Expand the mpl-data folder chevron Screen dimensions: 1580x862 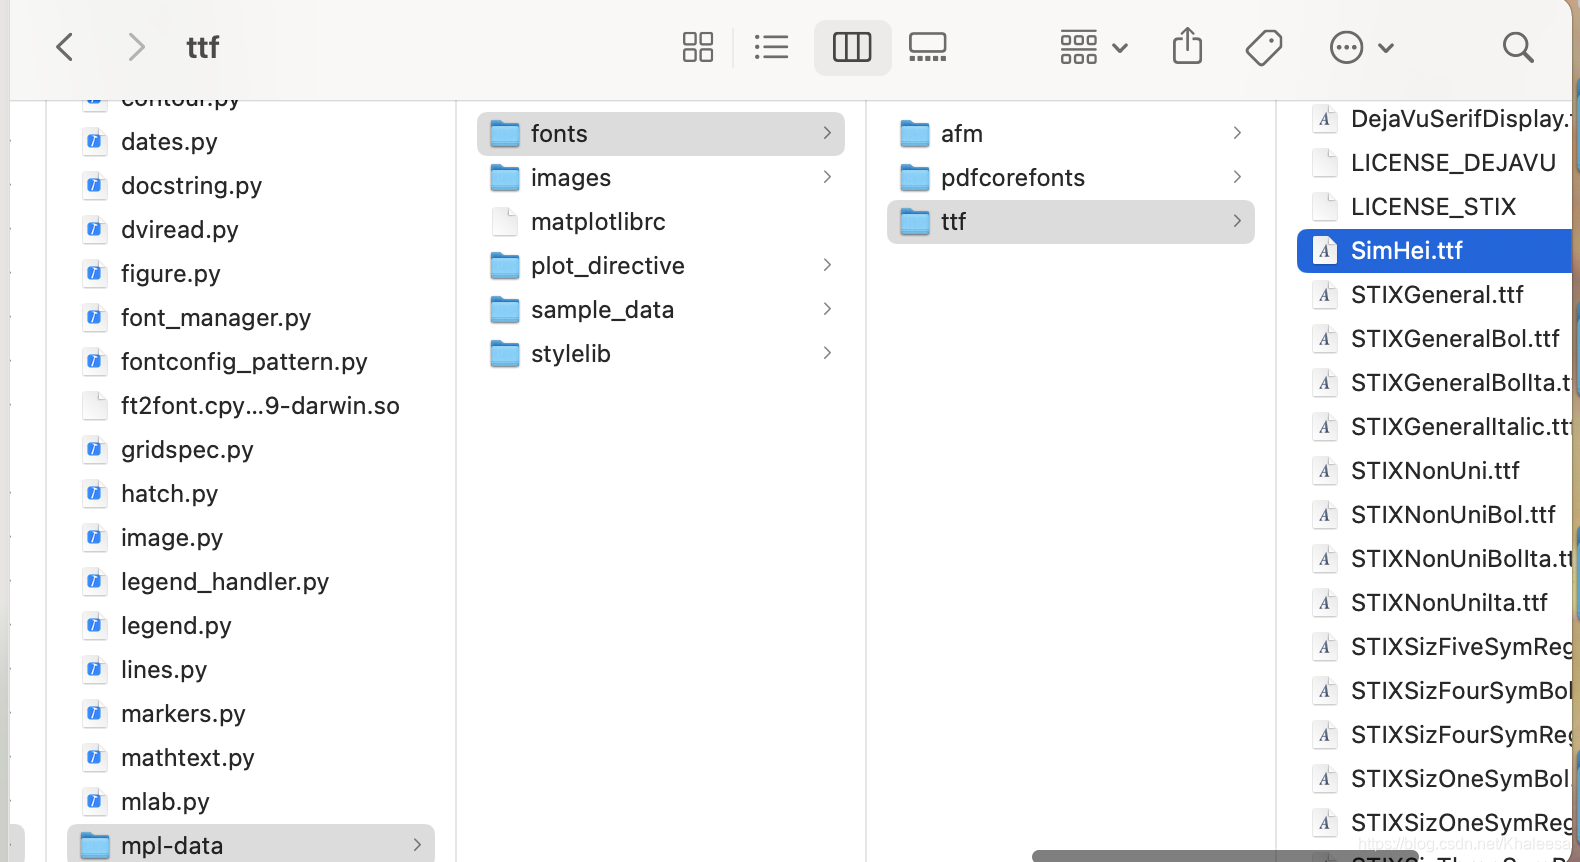coord(417,845)
